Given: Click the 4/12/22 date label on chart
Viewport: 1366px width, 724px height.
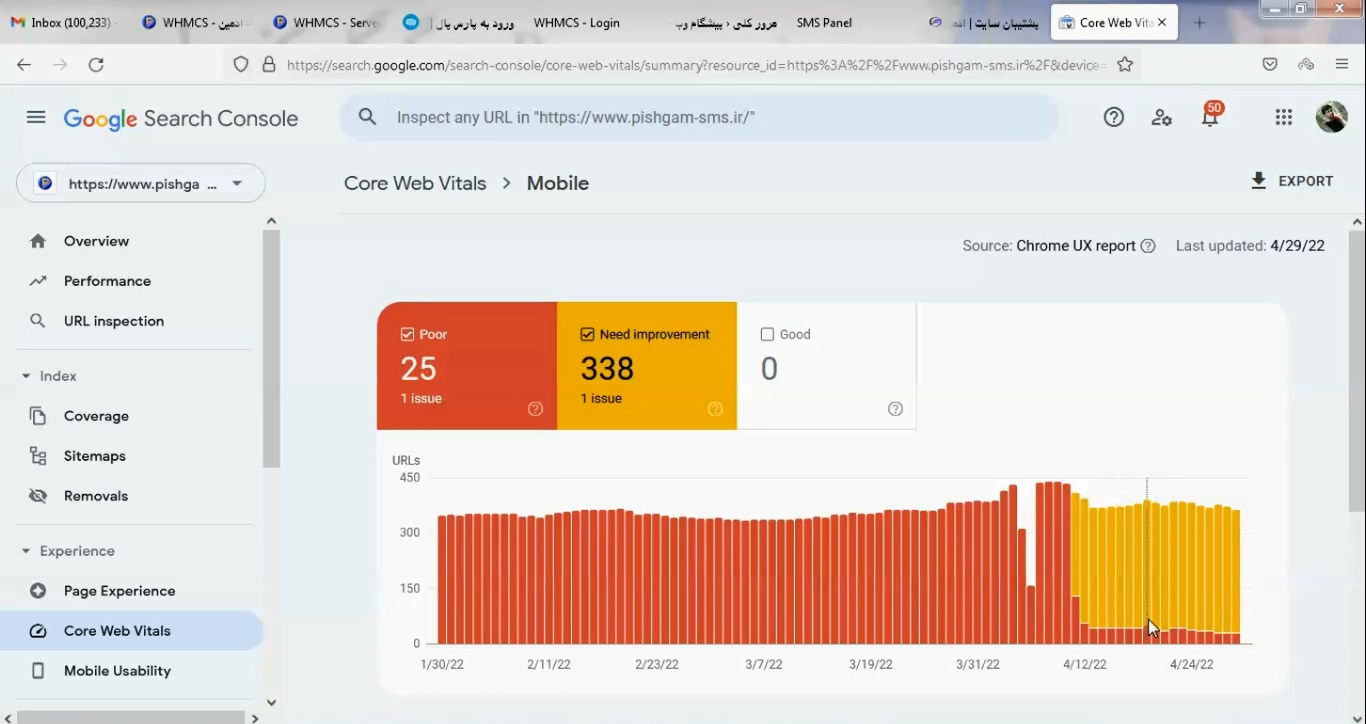Looking at the screenshot, I should (1085, 664).
